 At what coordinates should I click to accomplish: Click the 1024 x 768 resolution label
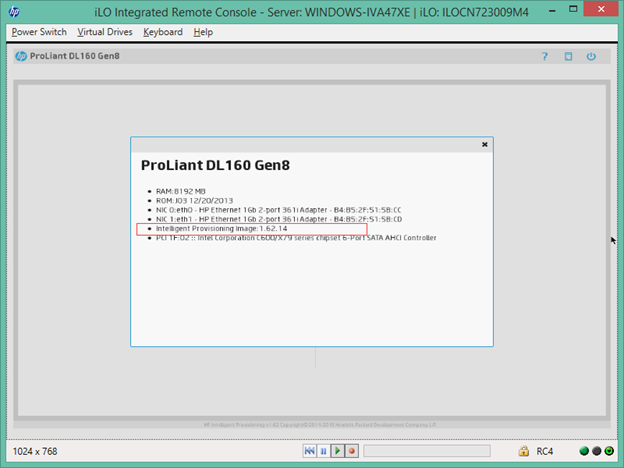(35, 451)
